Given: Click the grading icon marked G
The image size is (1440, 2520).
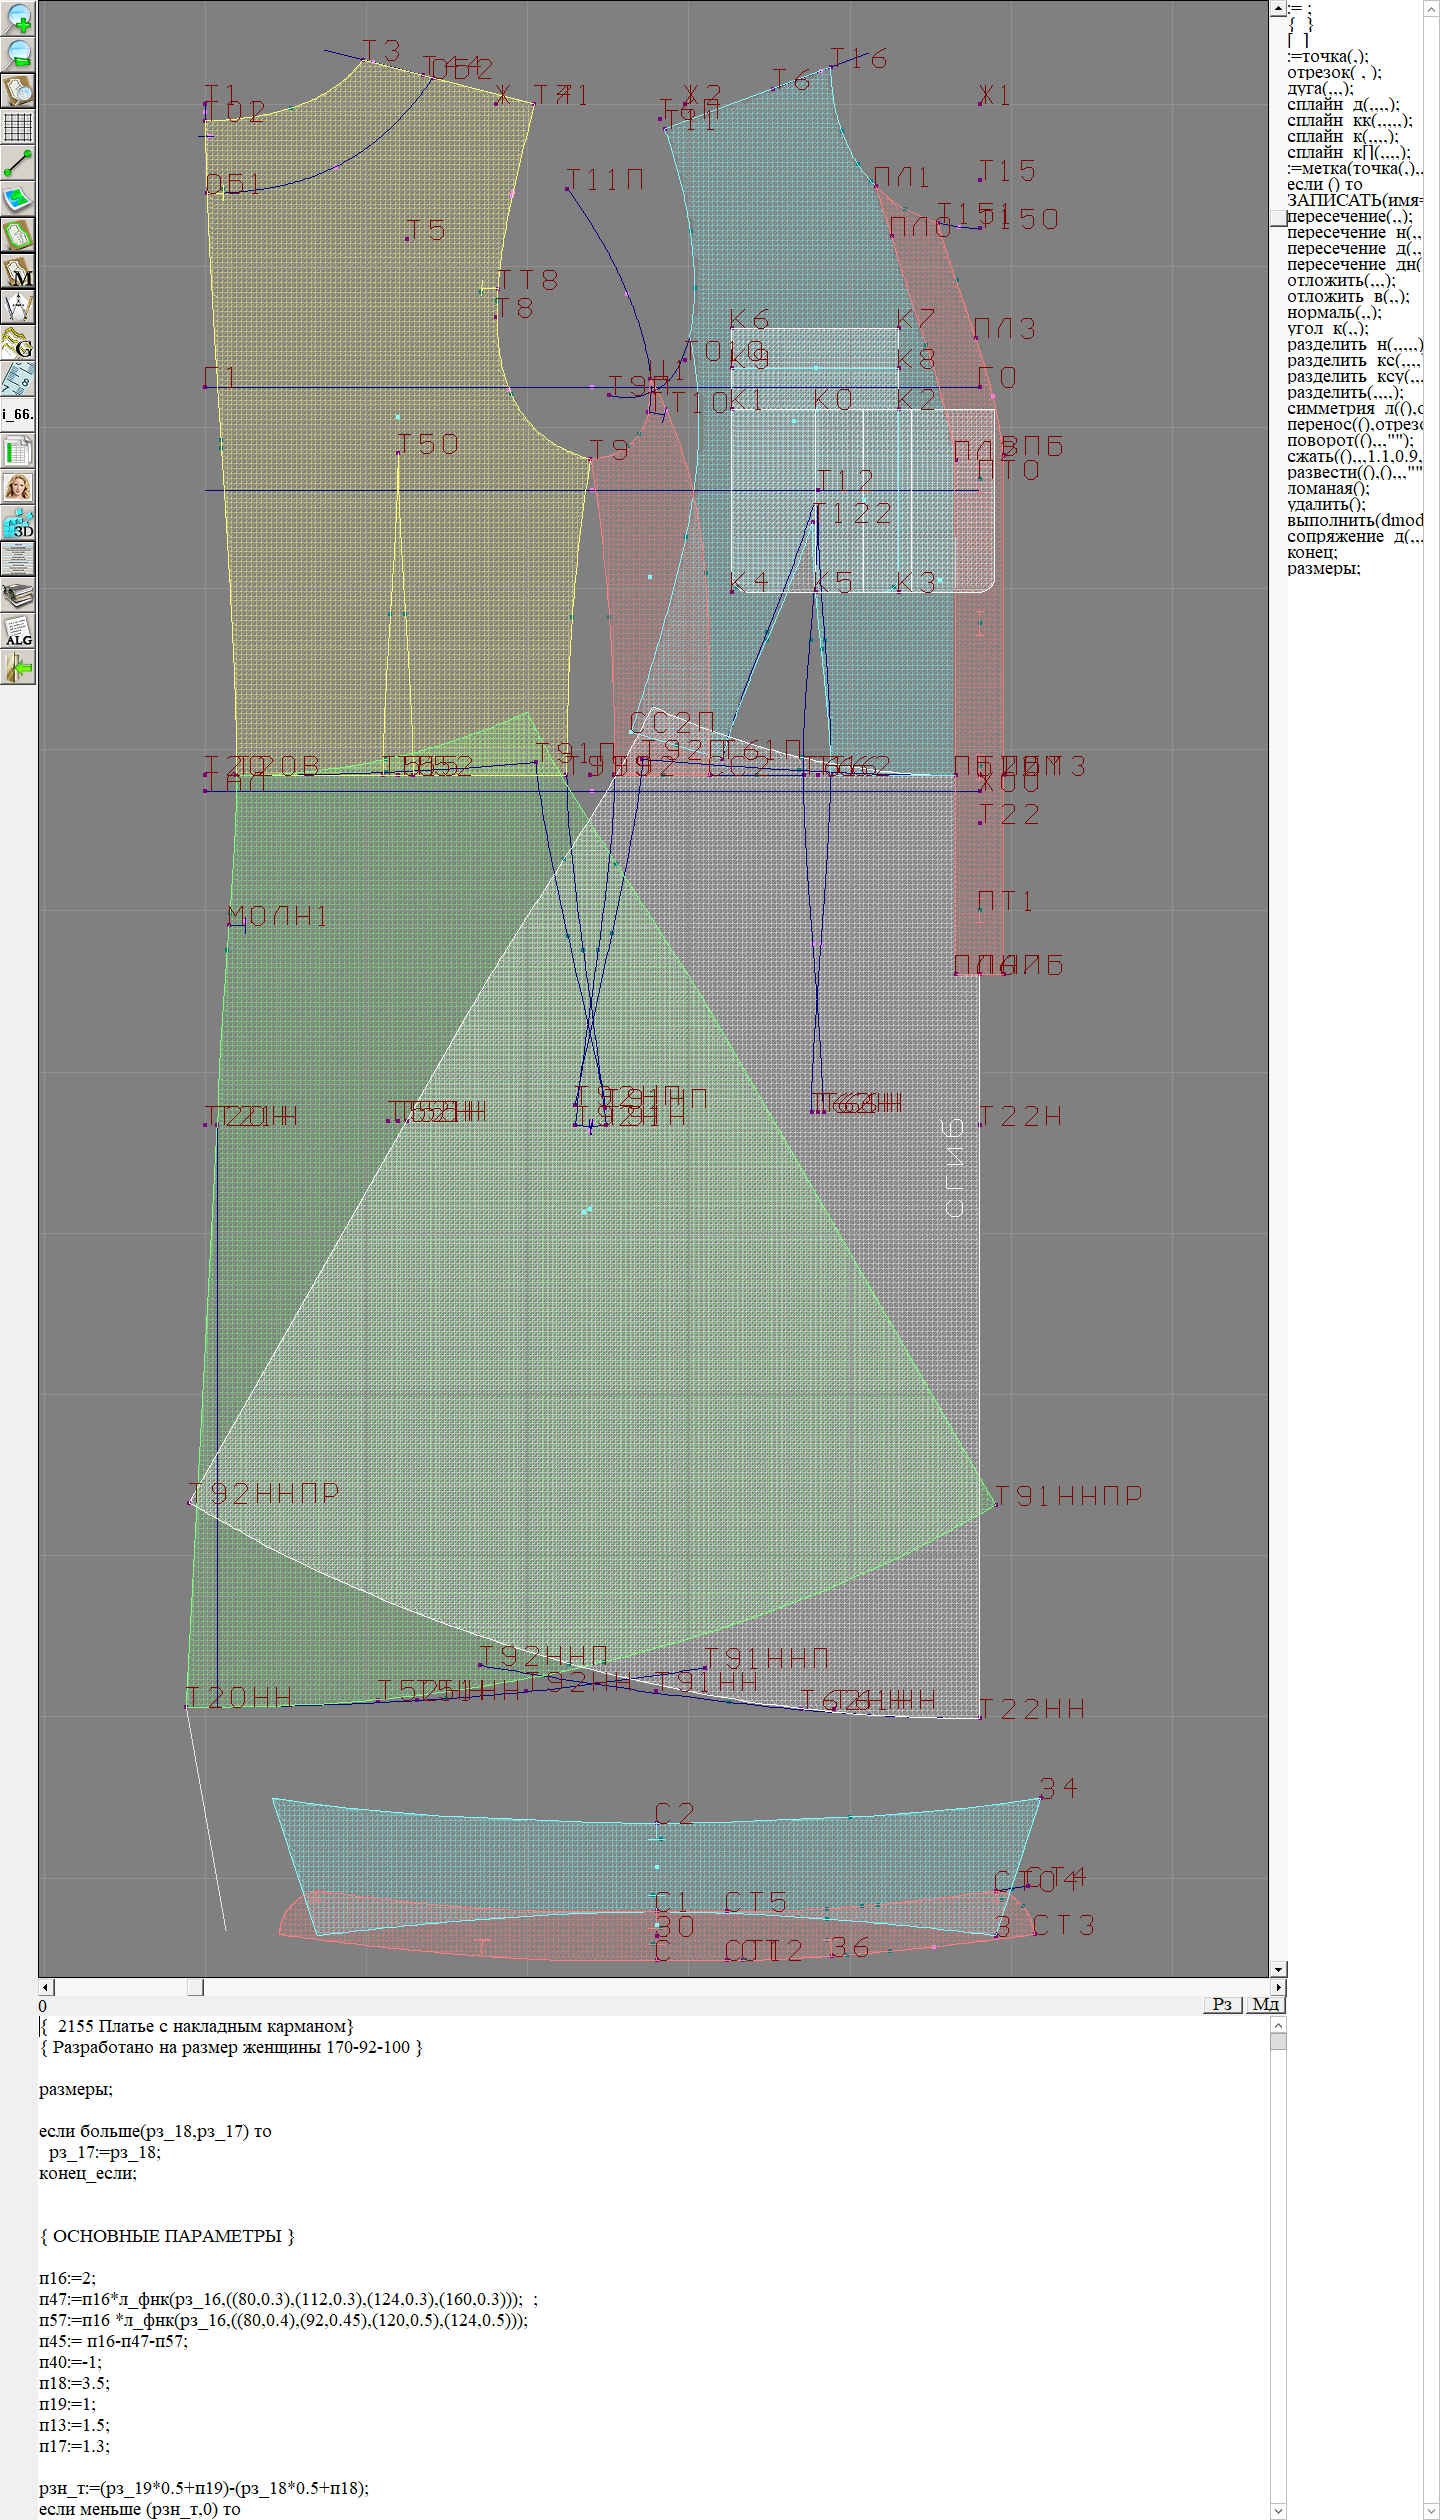Looking at the screenshot, I should (x=18, y=343).
